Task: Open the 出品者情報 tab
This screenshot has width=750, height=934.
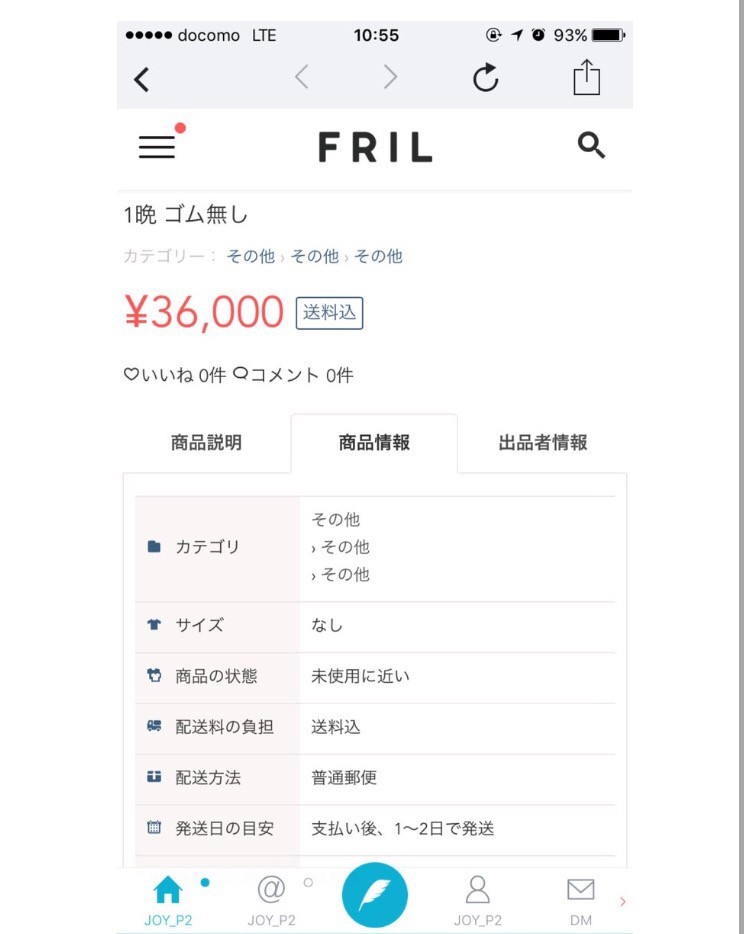Action: (x=543, y=443)
